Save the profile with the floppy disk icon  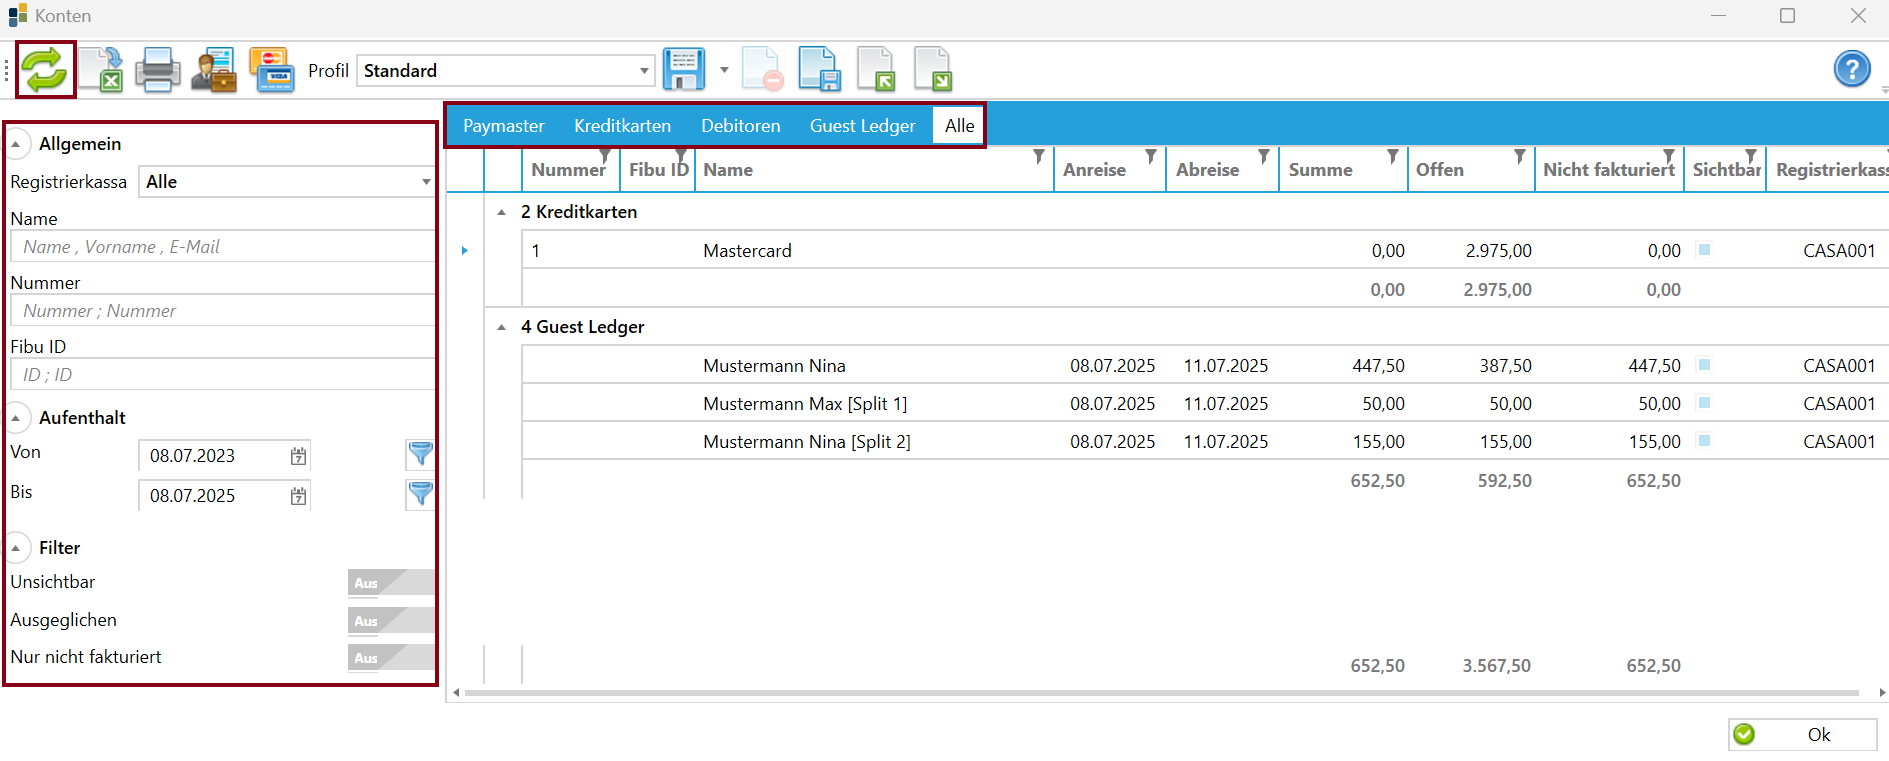(684, 70)
